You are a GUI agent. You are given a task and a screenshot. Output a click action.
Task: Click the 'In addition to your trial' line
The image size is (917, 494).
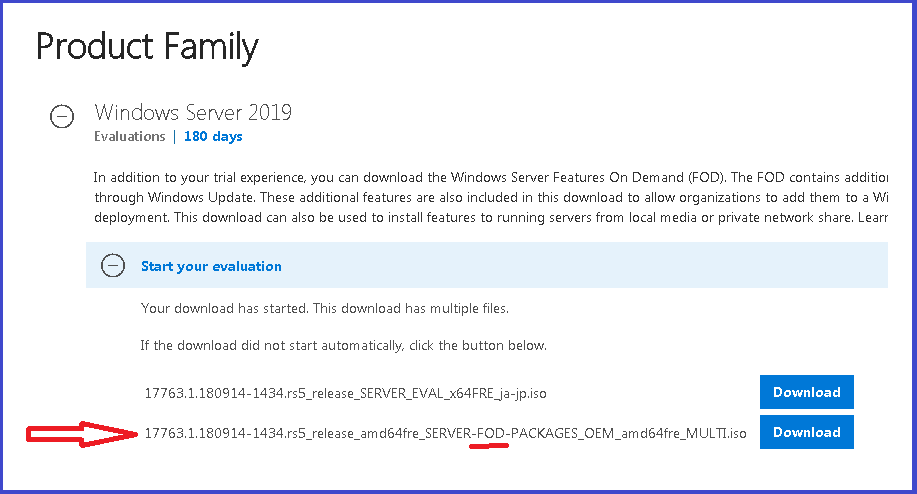[x=490, y=176]
